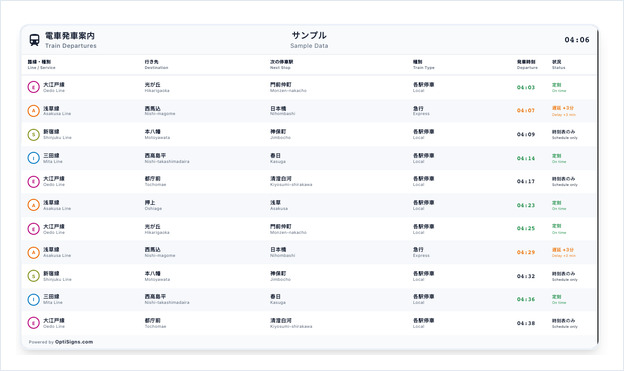
Task: Click the On time status in the 04:03 row
Action: click(559, 87)
